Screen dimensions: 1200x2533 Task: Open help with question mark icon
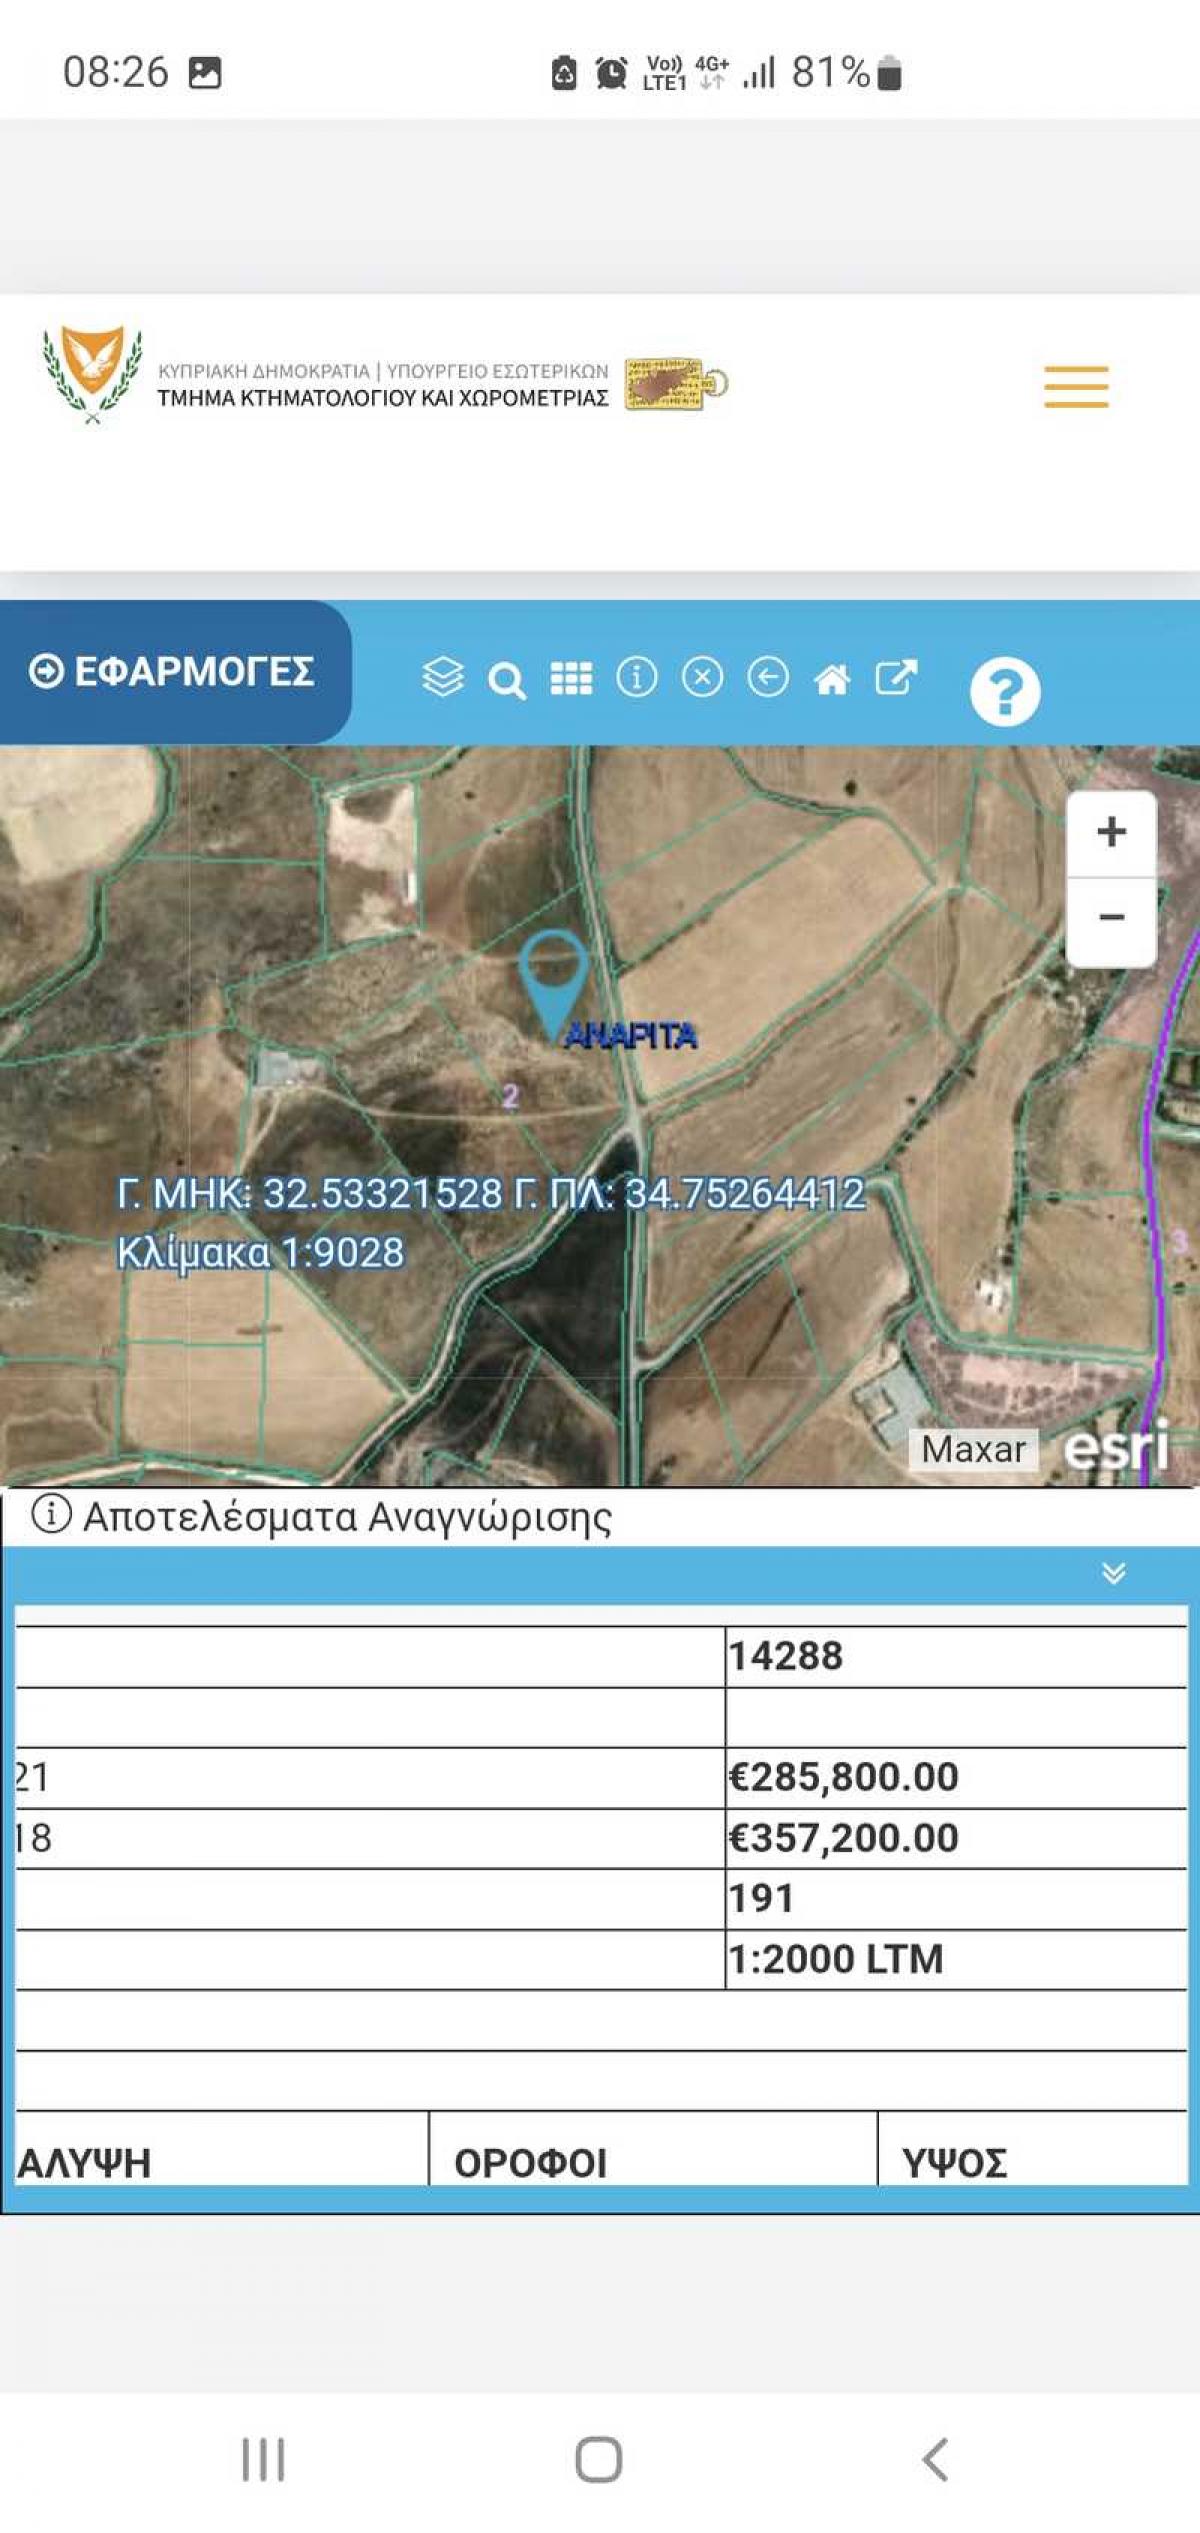click(x=1004, y=690)
